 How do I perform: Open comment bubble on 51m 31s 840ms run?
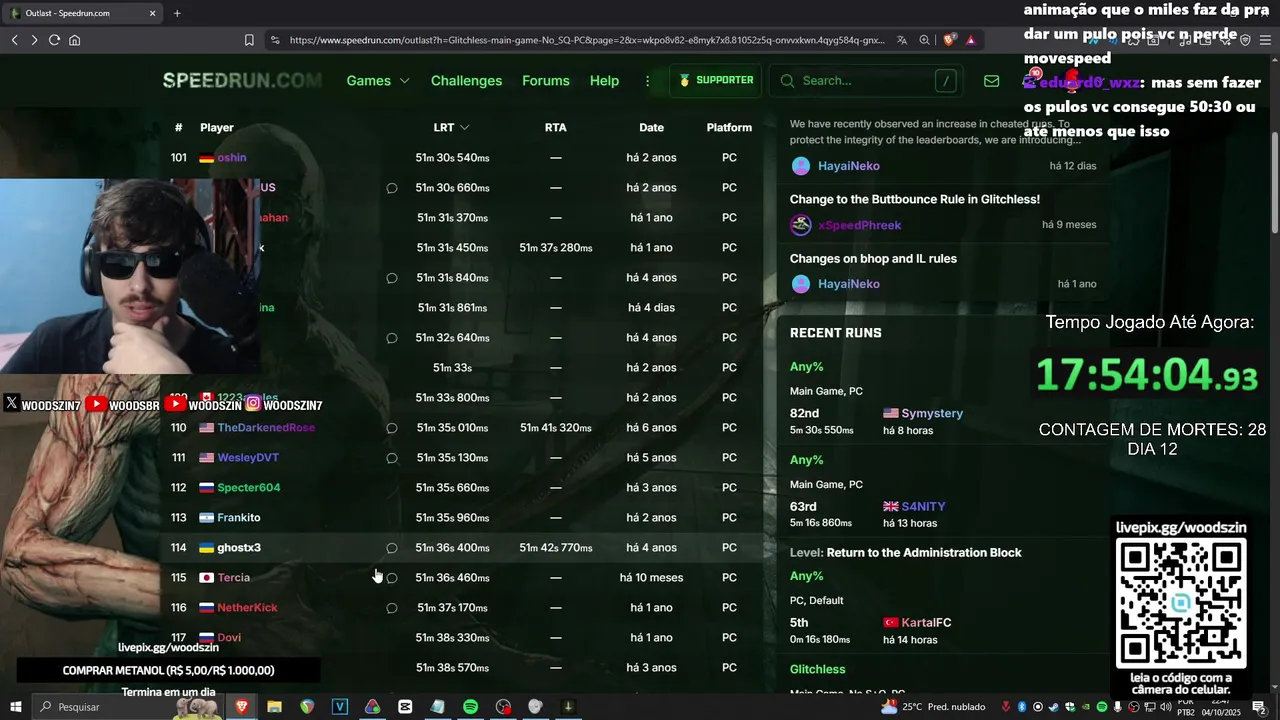pos(392,278)
